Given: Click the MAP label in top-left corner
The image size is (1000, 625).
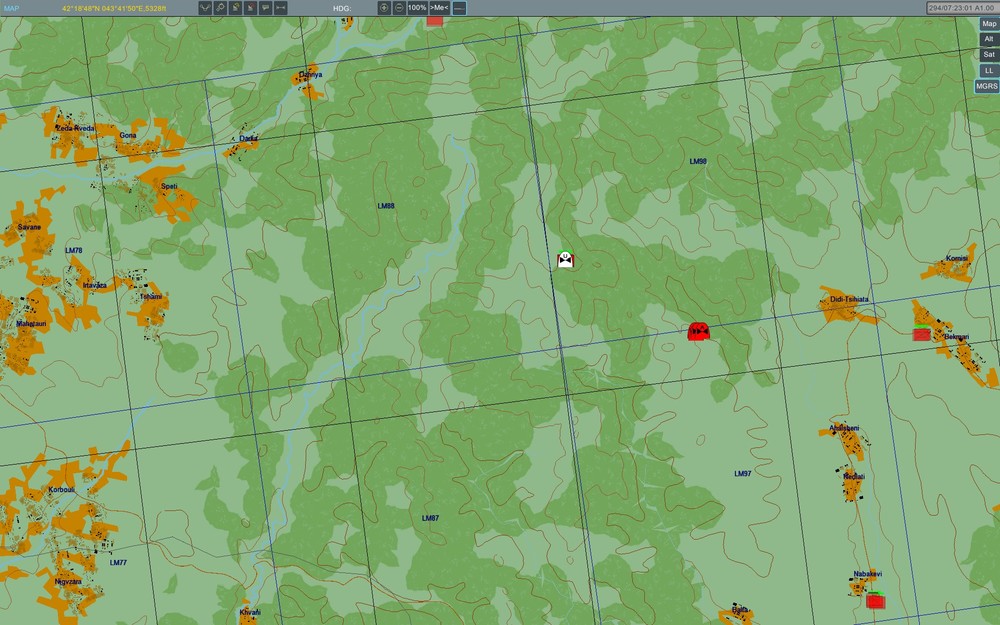Looking at the screenshot, I should click(x=11, y=8).
